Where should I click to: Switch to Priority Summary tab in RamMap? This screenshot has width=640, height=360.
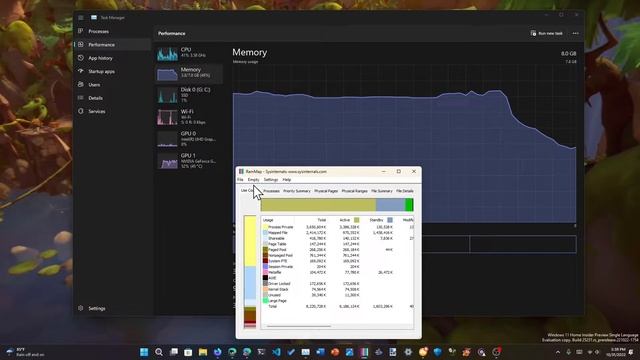pyautogui.click(x=297, y=191)
